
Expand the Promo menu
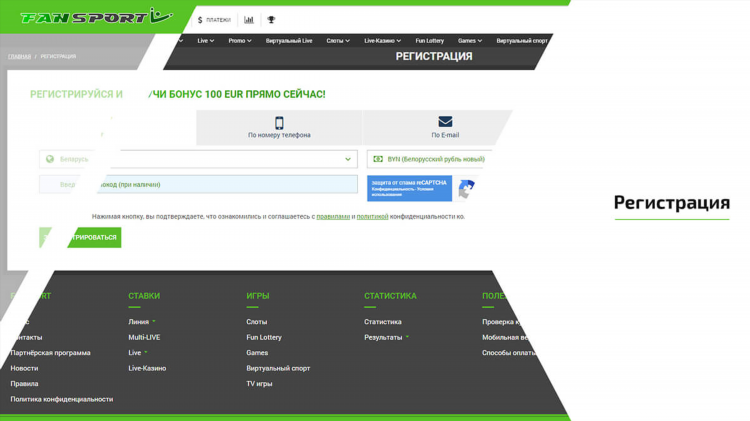(240, 41)
